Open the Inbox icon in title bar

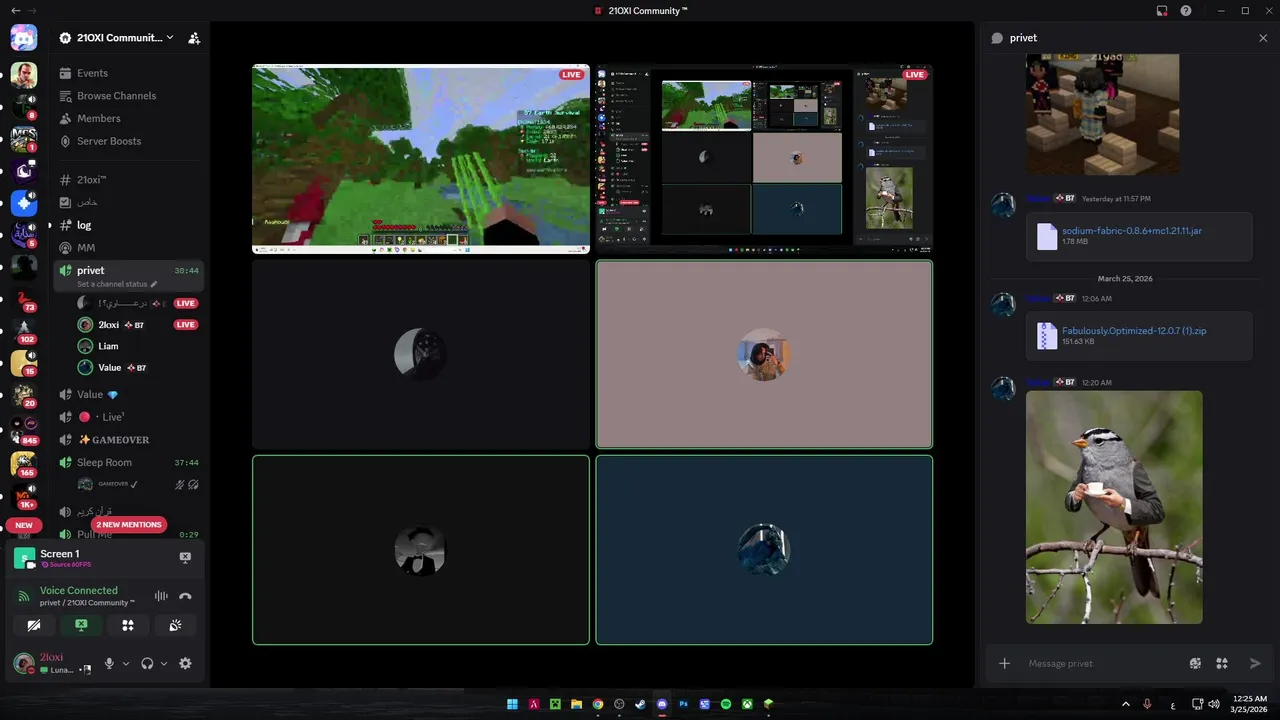click(1162, 11)
